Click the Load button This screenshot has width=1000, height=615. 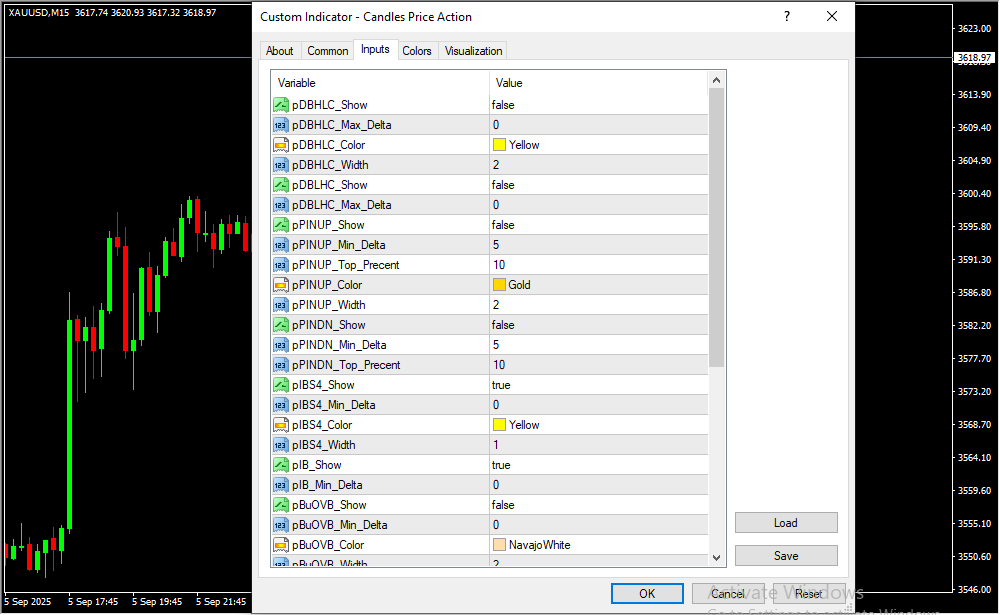coord(786,523)
